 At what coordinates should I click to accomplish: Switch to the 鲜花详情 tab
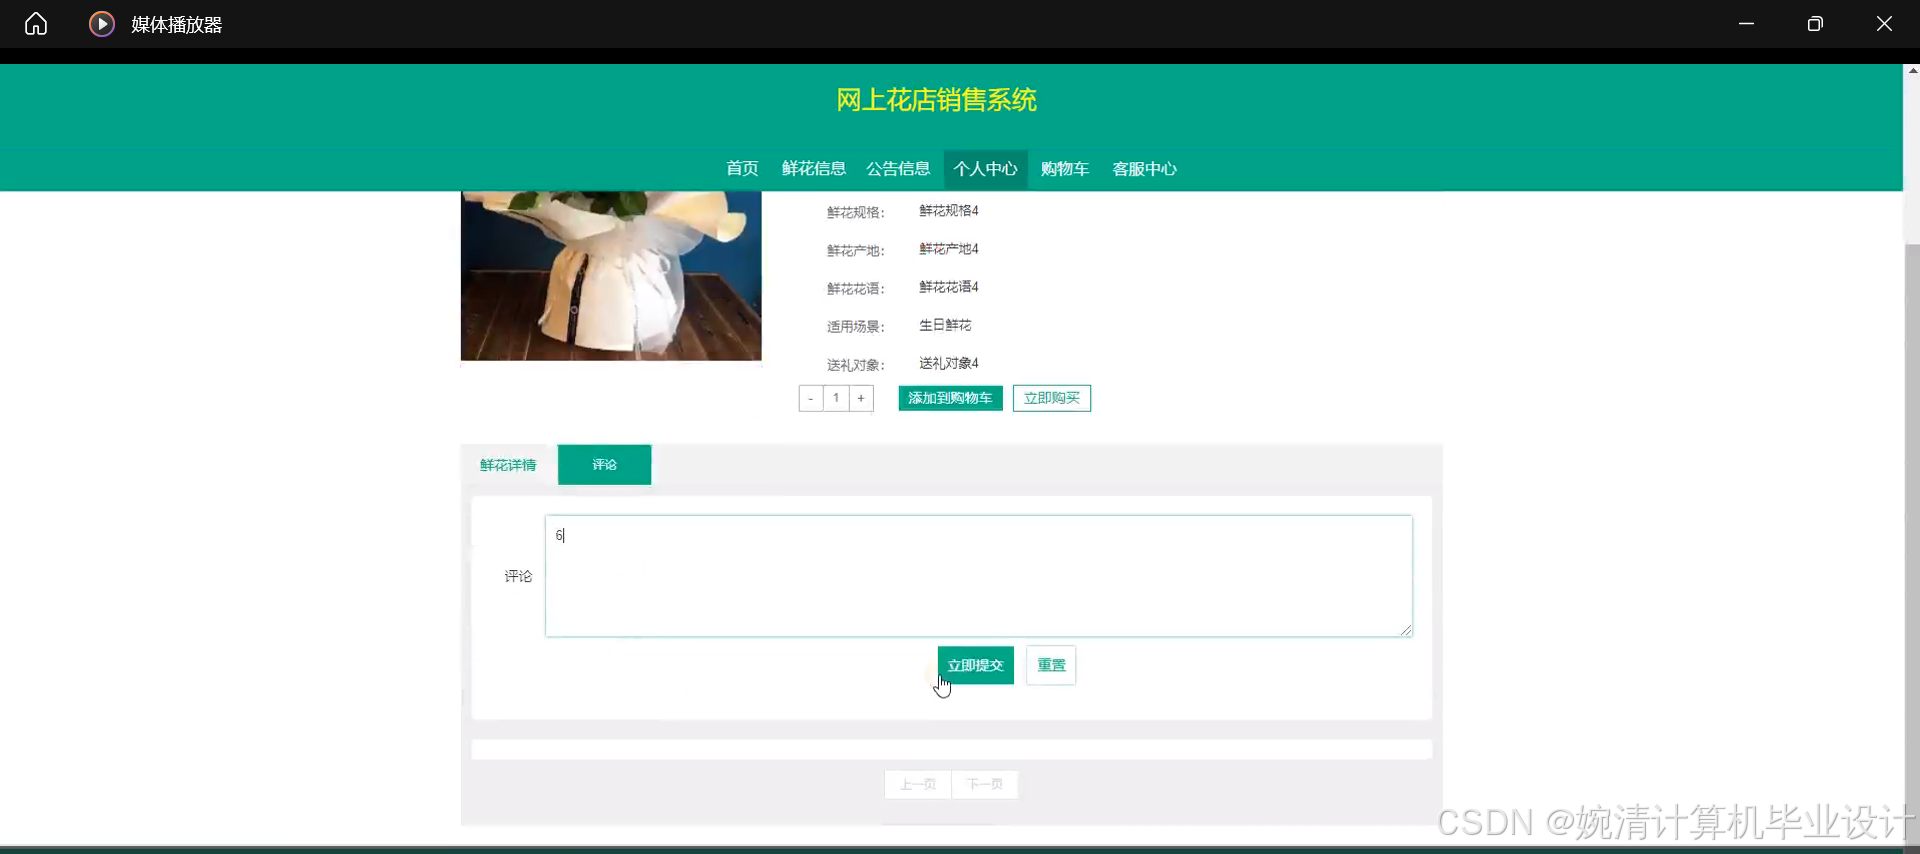click(x=508, y=465)
